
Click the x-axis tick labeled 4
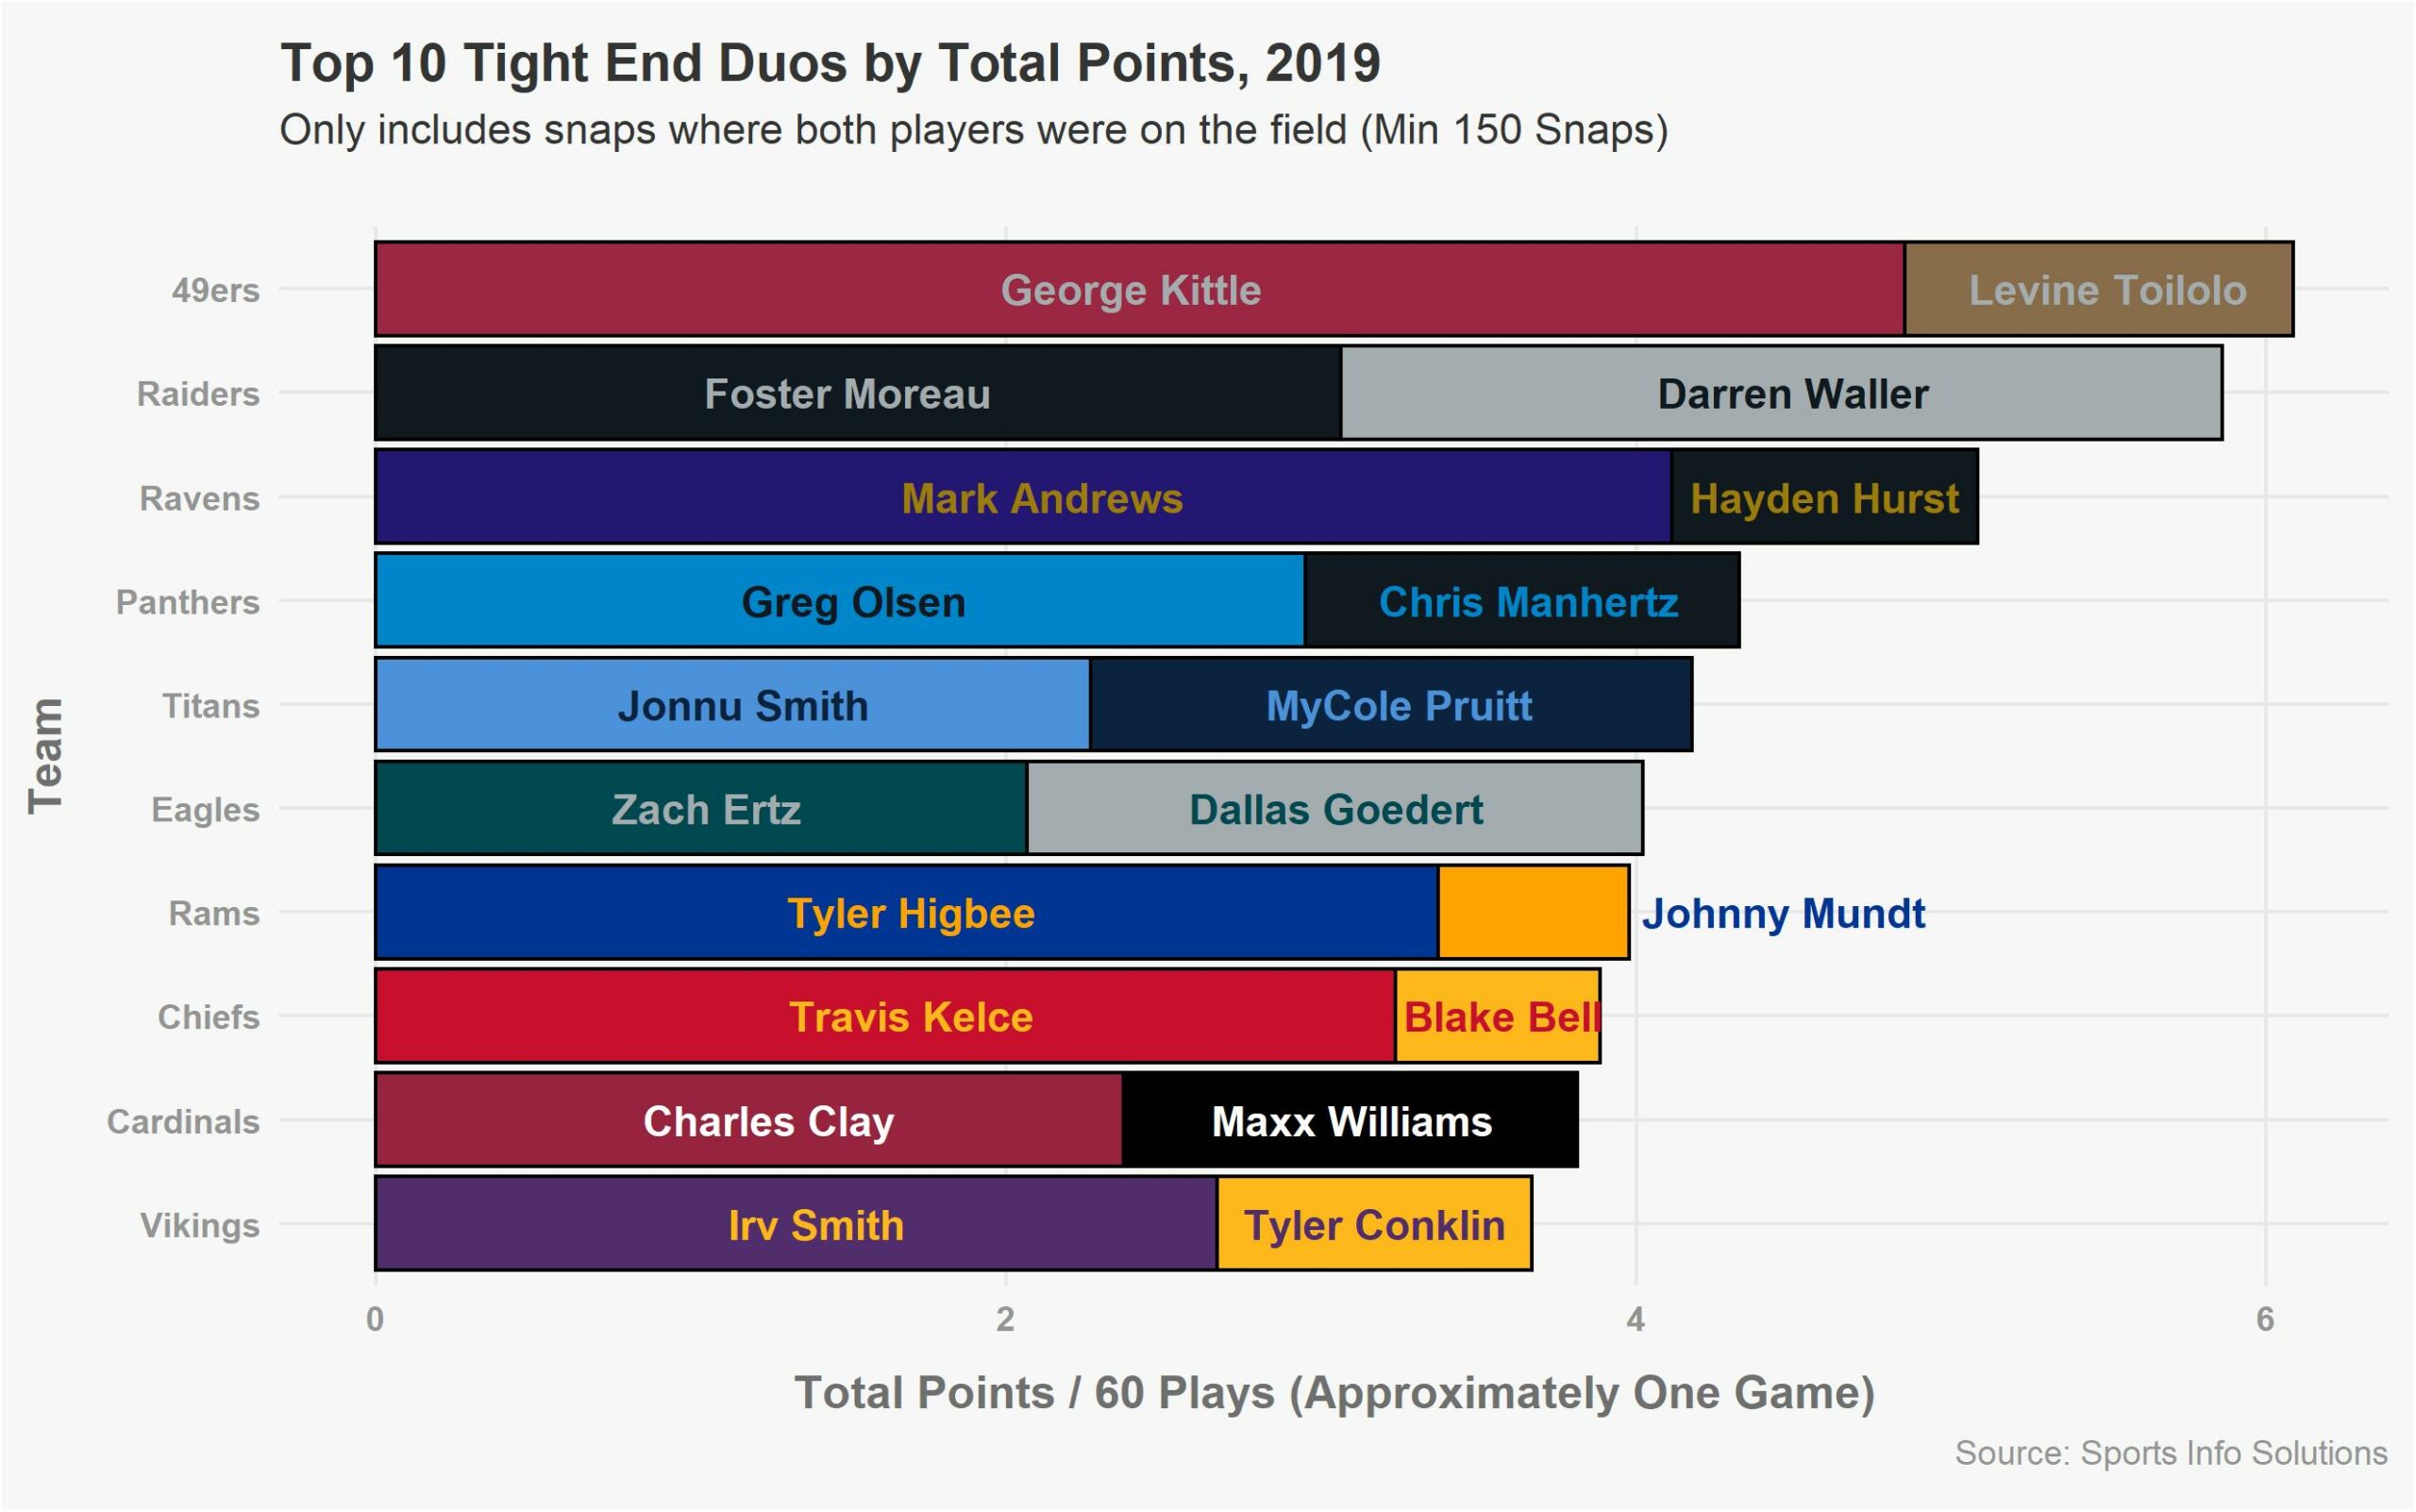1635,1320
